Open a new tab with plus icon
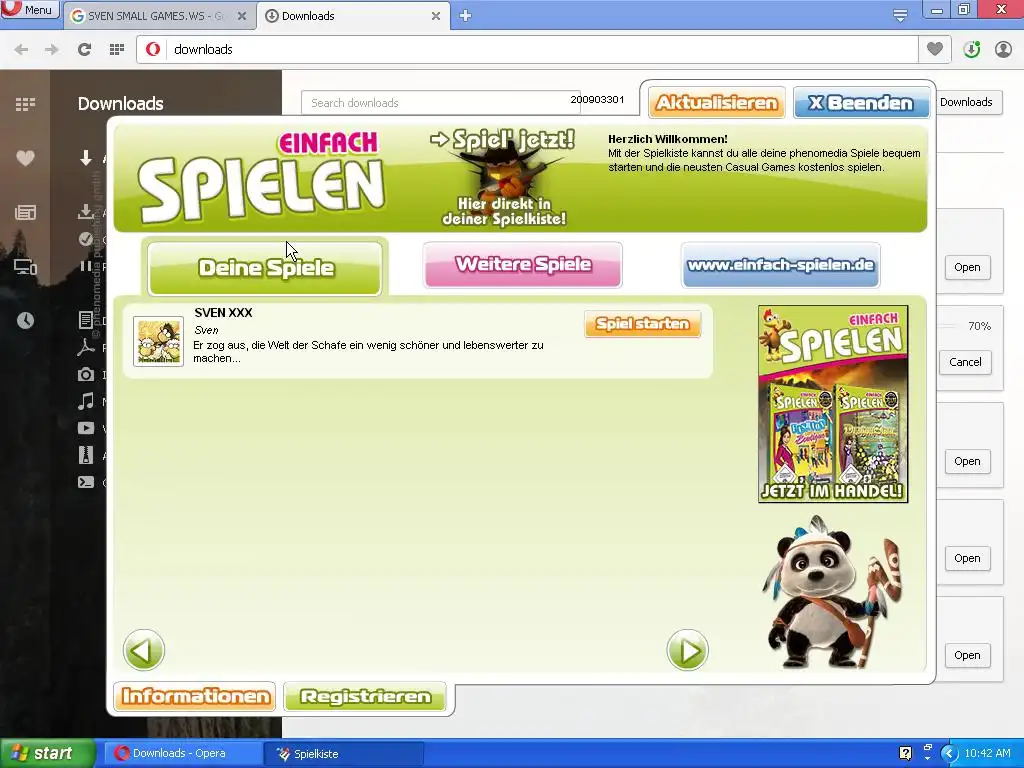Viewport: 1024px width, 768px height. [465, 16]
